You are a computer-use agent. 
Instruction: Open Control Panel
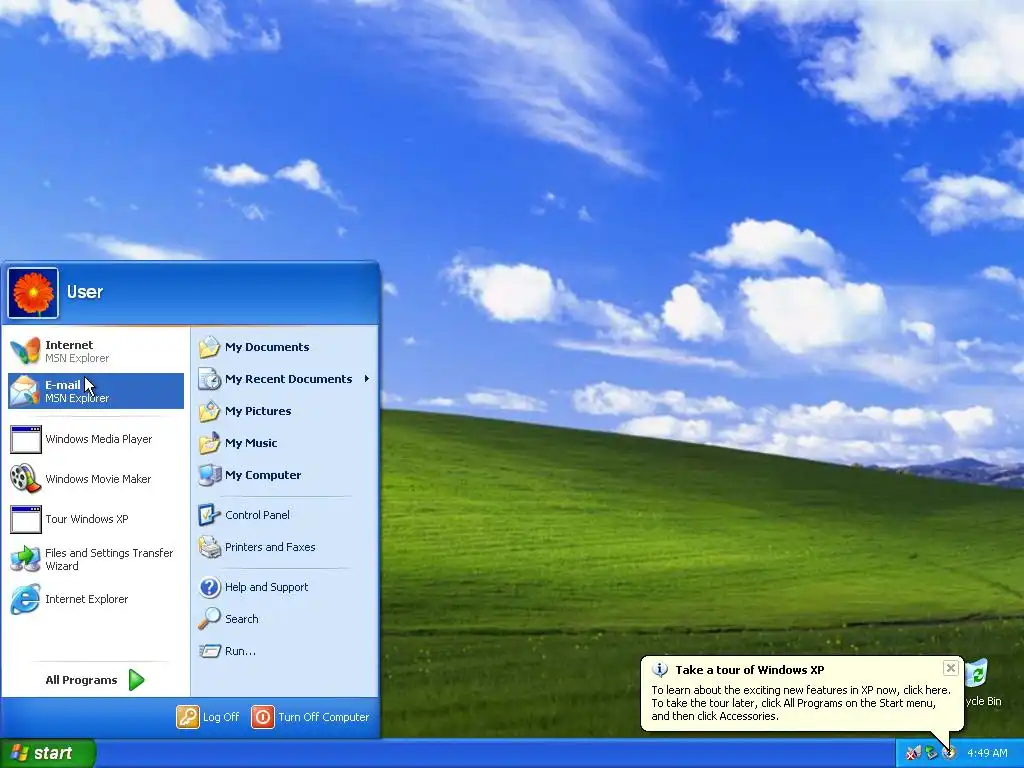[x=284, y=515]
